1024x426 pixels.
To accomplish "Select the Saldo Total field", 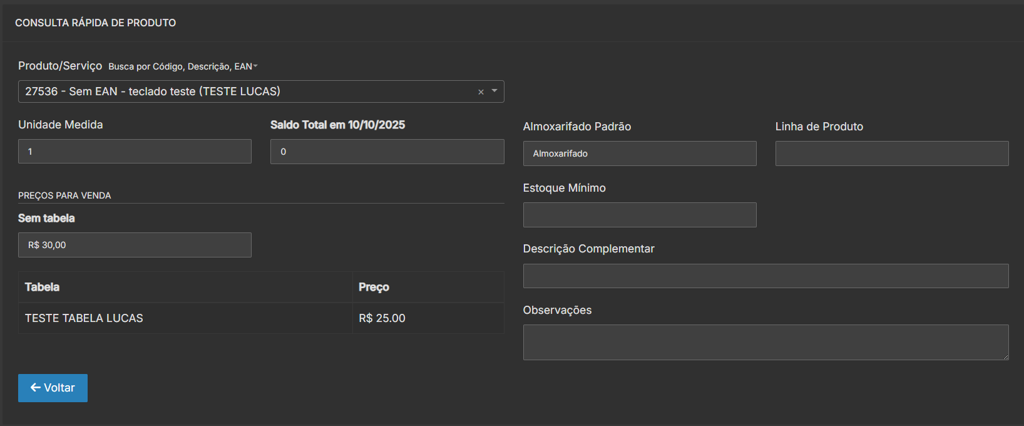I will tap(387, 152).
